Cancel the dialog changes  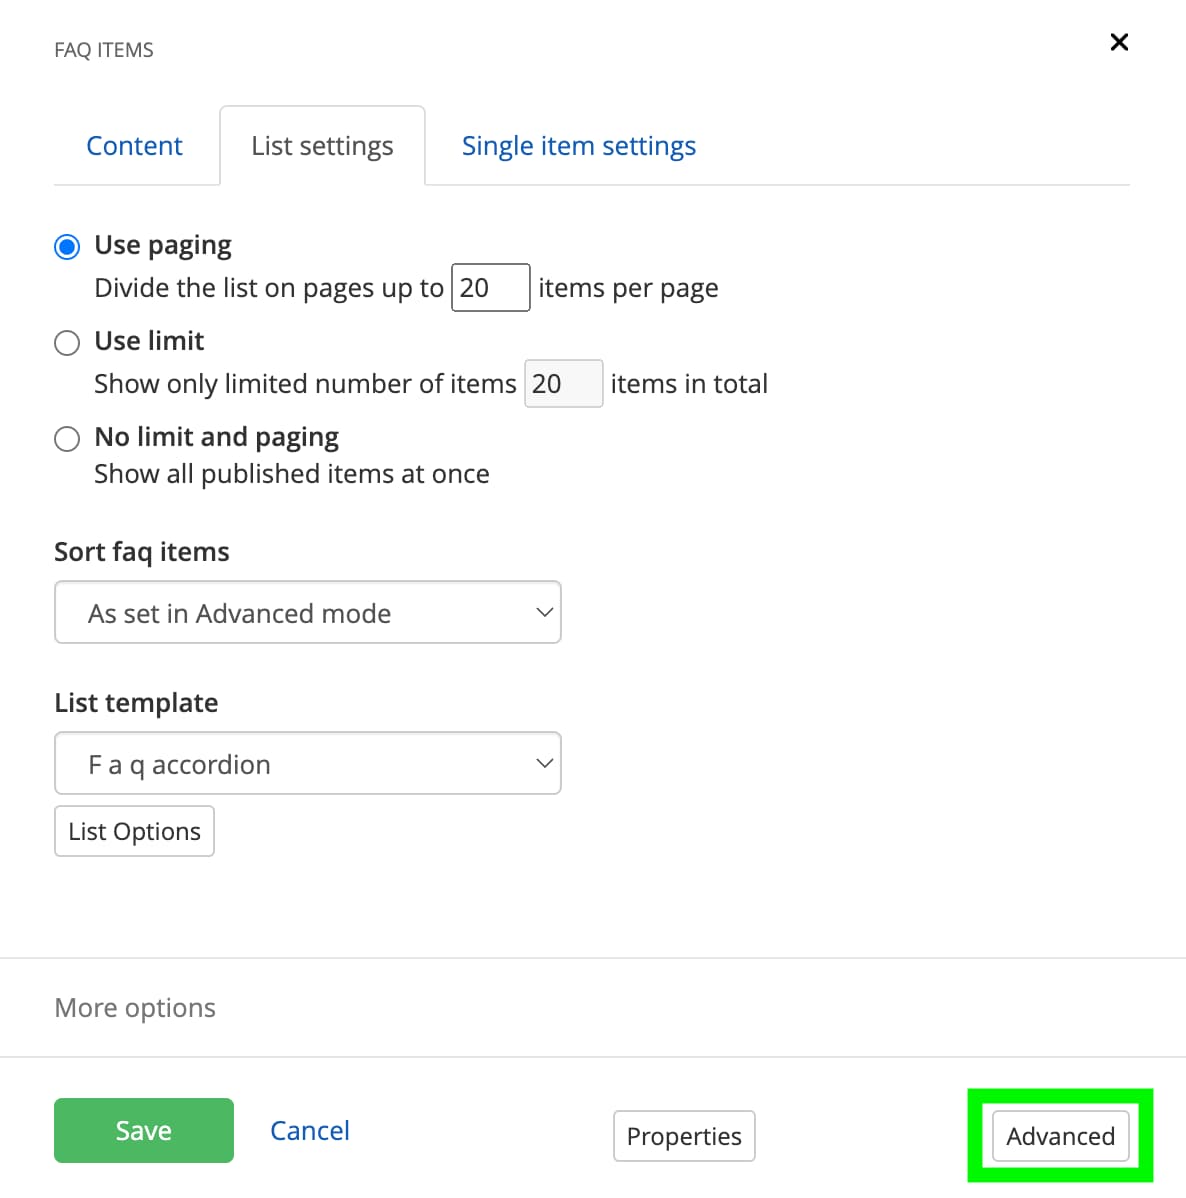click(x=309, y=1130)
